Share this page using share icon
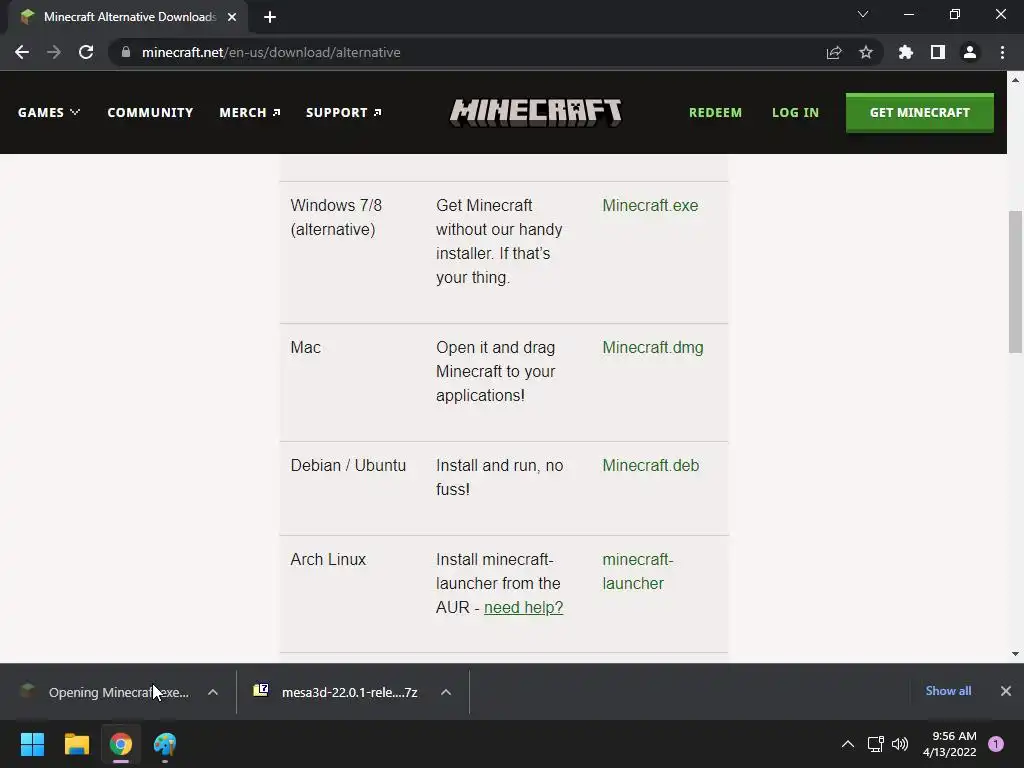Viewport: 1024px width, 768px height. click(834, 52)
